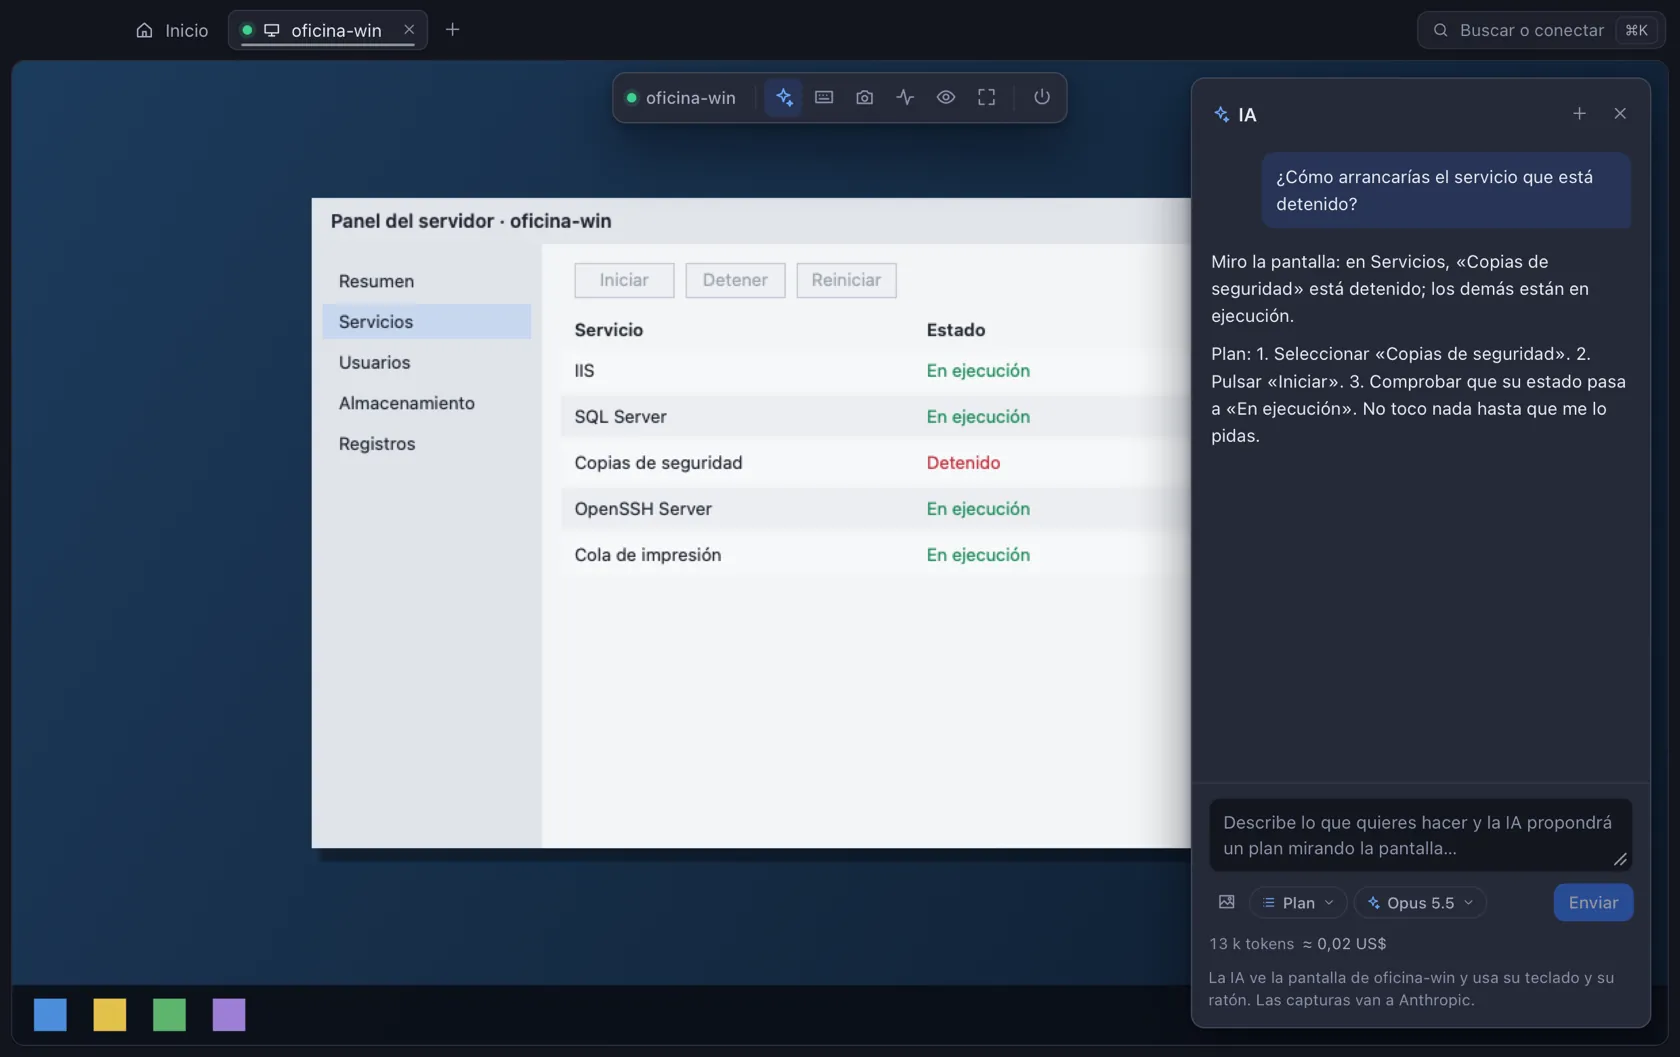The height and width of the screenshot is (1057, 1680).
Task: Open the activity pulse icon in toolbar
Action: point(905,97)
